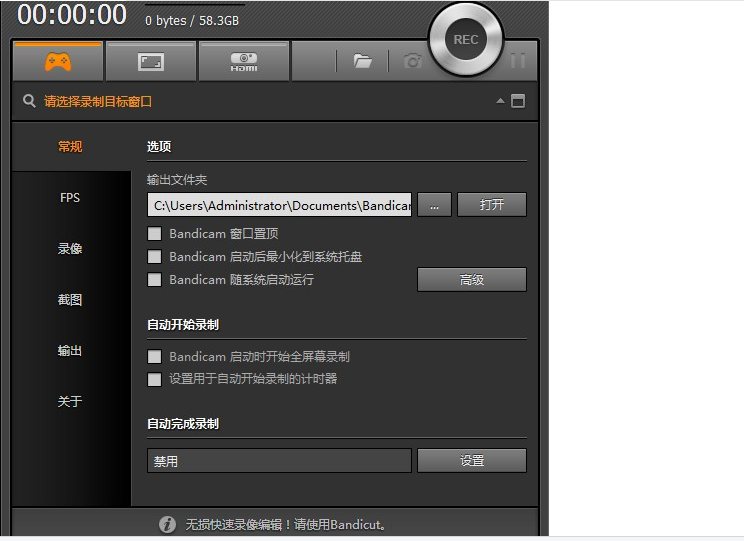
Task: Open the 高级 advanced options button
Action: tap(472, 280)
